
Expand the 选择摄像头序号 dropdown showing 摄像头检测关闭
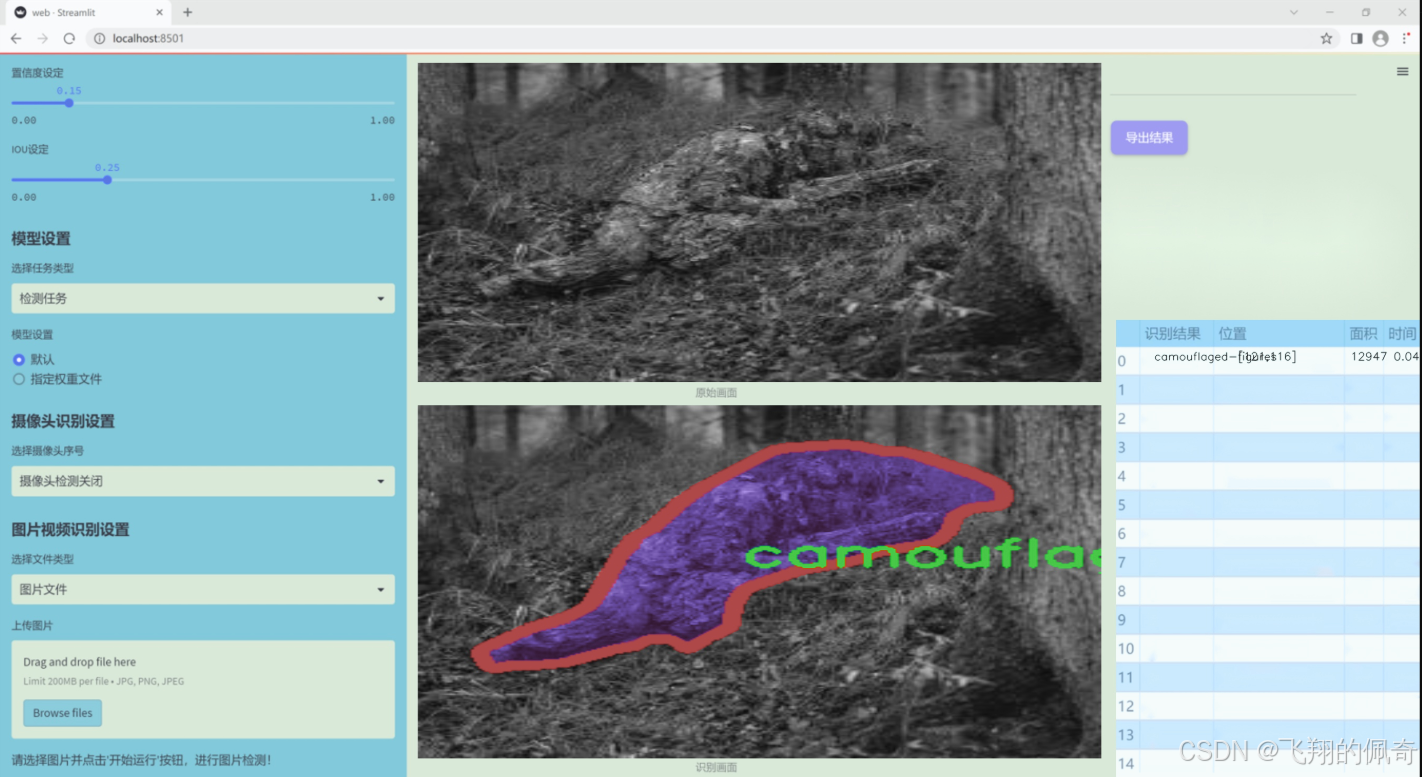click(x=203, y=481)
